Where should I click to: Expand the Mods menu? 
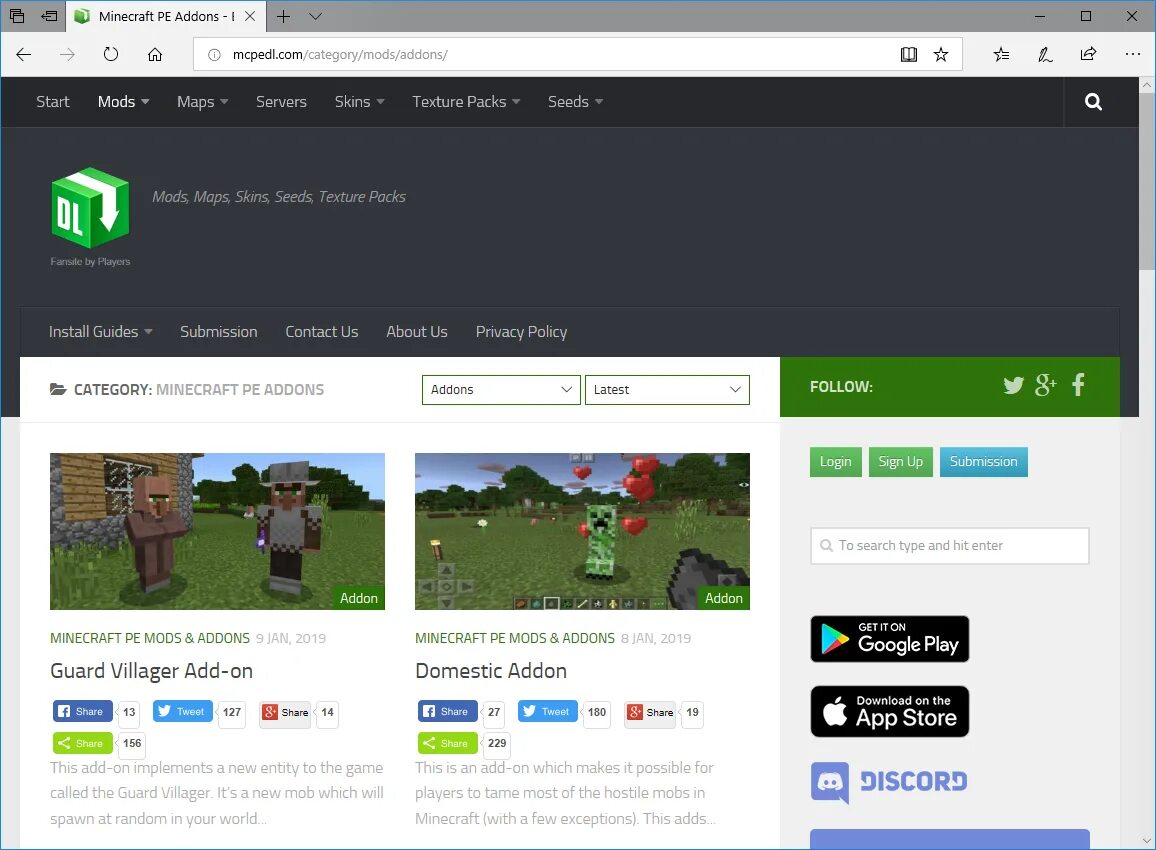point(123,102)
